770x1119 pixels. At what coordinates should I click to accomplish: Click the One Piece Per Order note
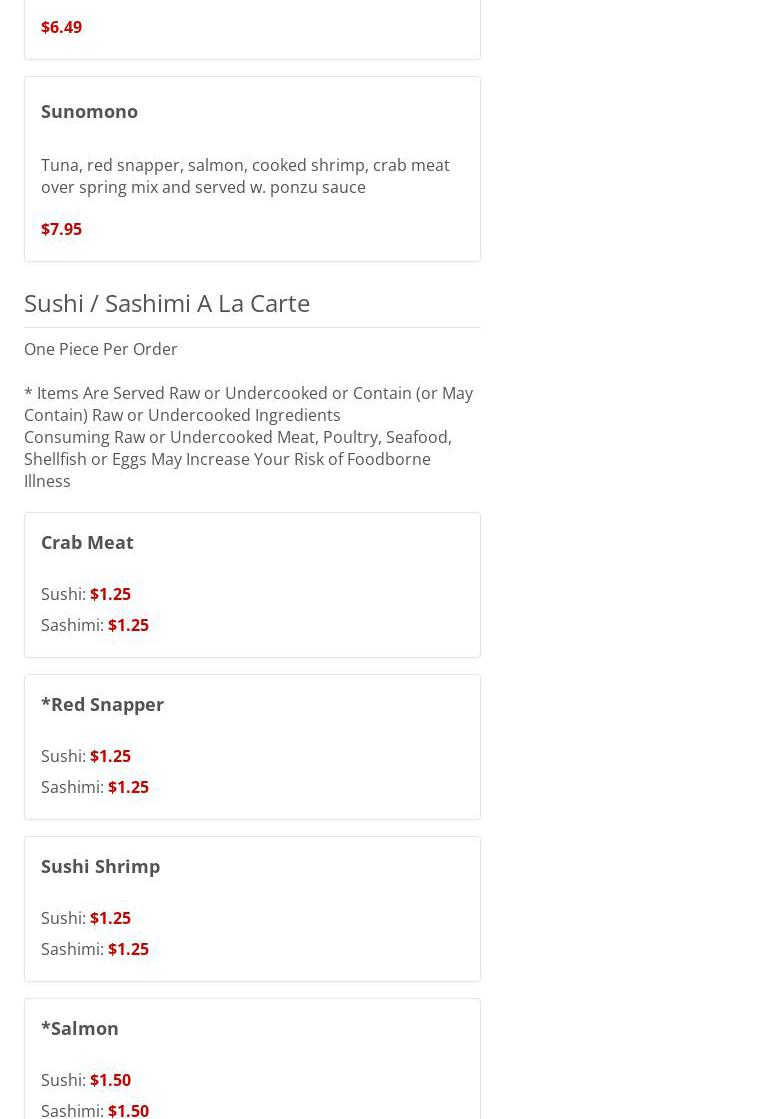click(100, 349)
